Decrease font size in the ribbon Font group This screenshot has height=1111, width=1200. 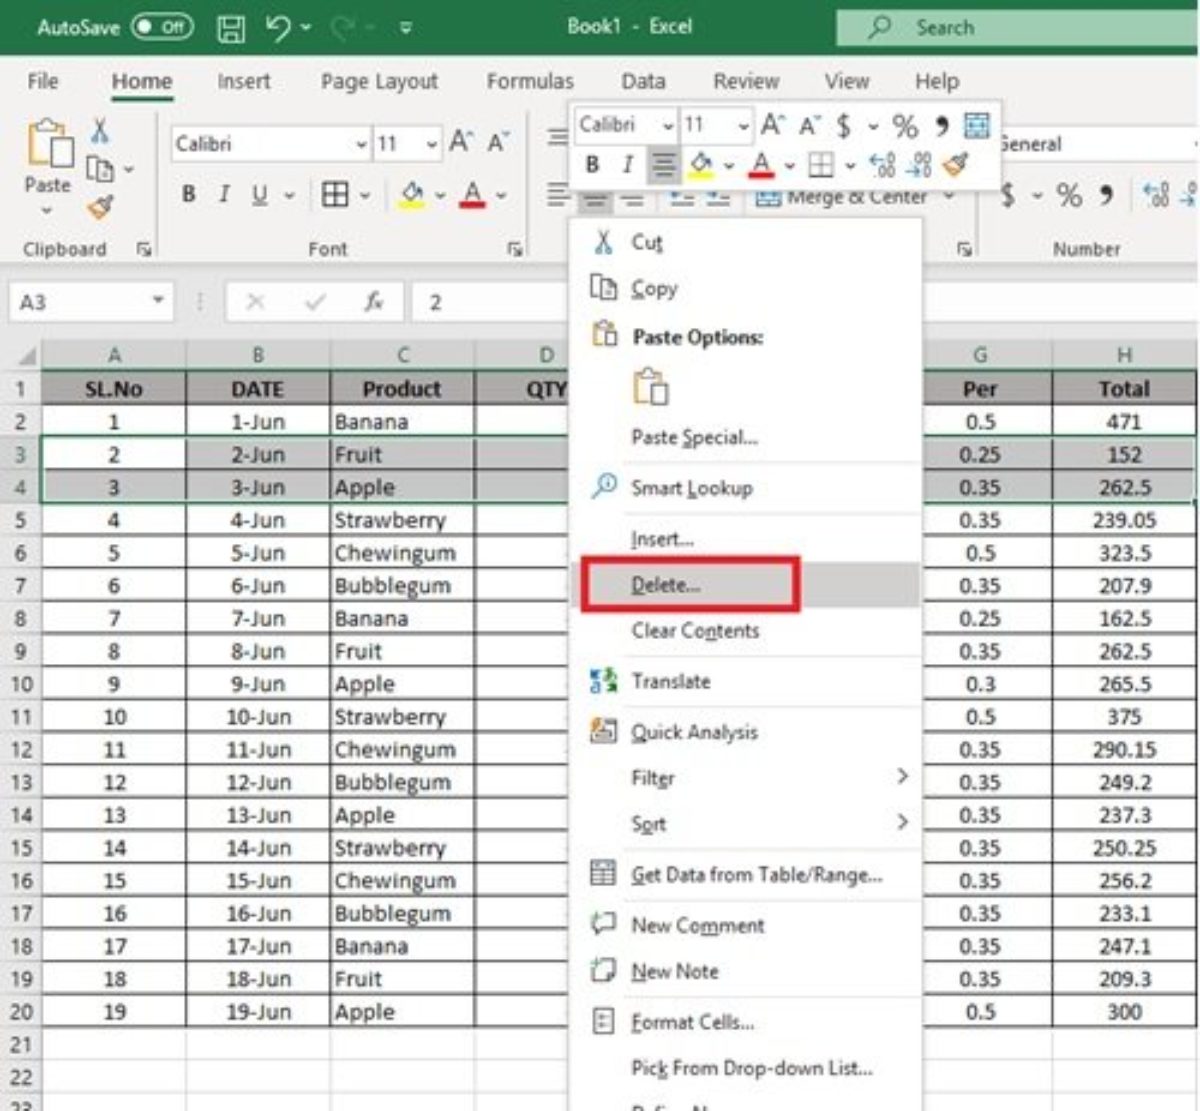[x=498, y=143]
